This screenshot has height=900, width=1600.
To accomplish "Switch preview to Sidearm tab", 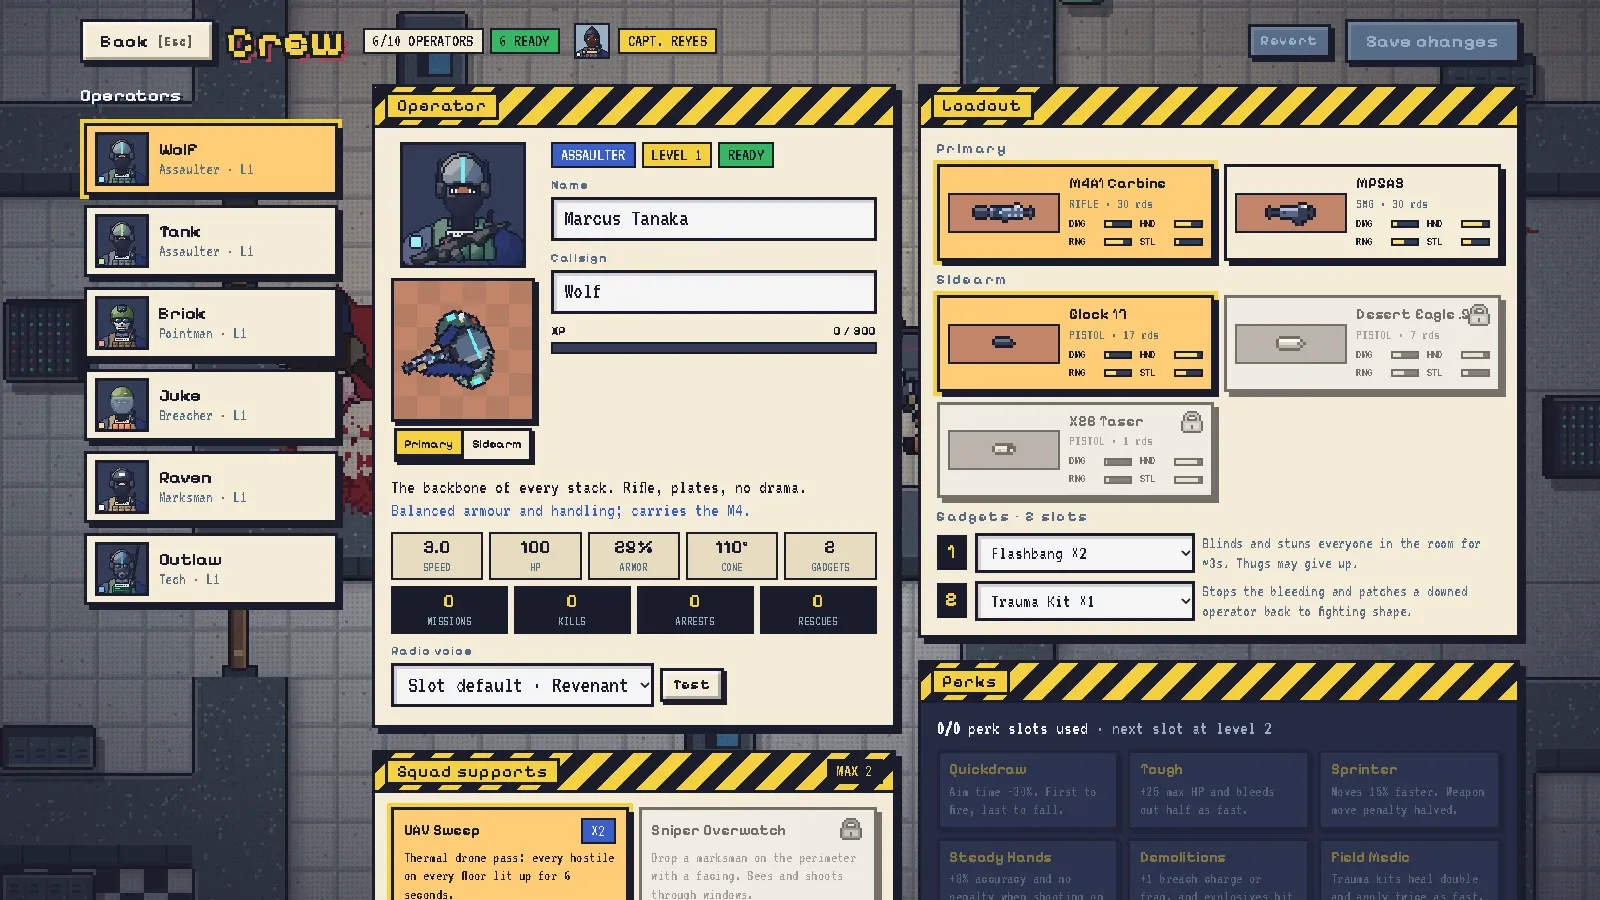I will [496, 444].
